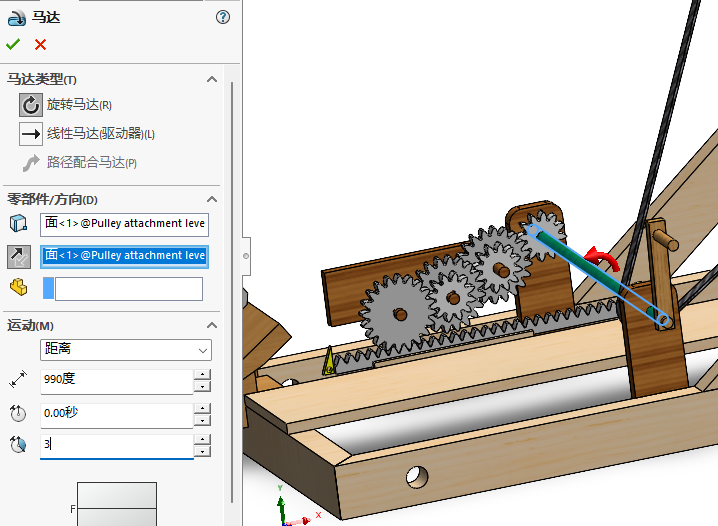Click the red rotation arrow in viewport
Image resolution: width=718 pixels, height=526 pixels.
(602, 260)
